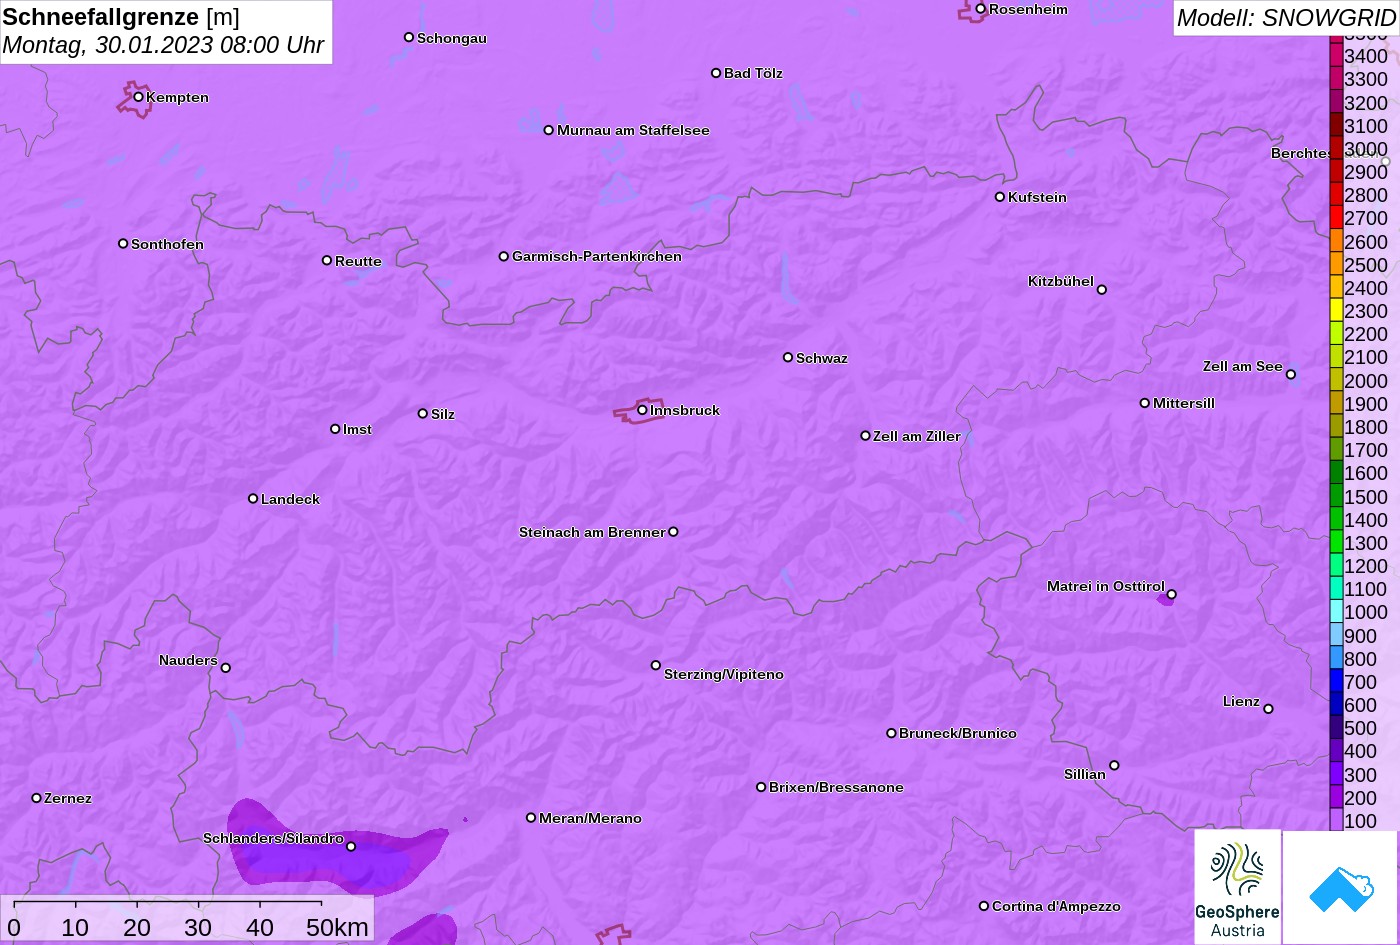Select the Zernez marker dot
Viewport: 1400px width, 945px height.
(36, 798)
